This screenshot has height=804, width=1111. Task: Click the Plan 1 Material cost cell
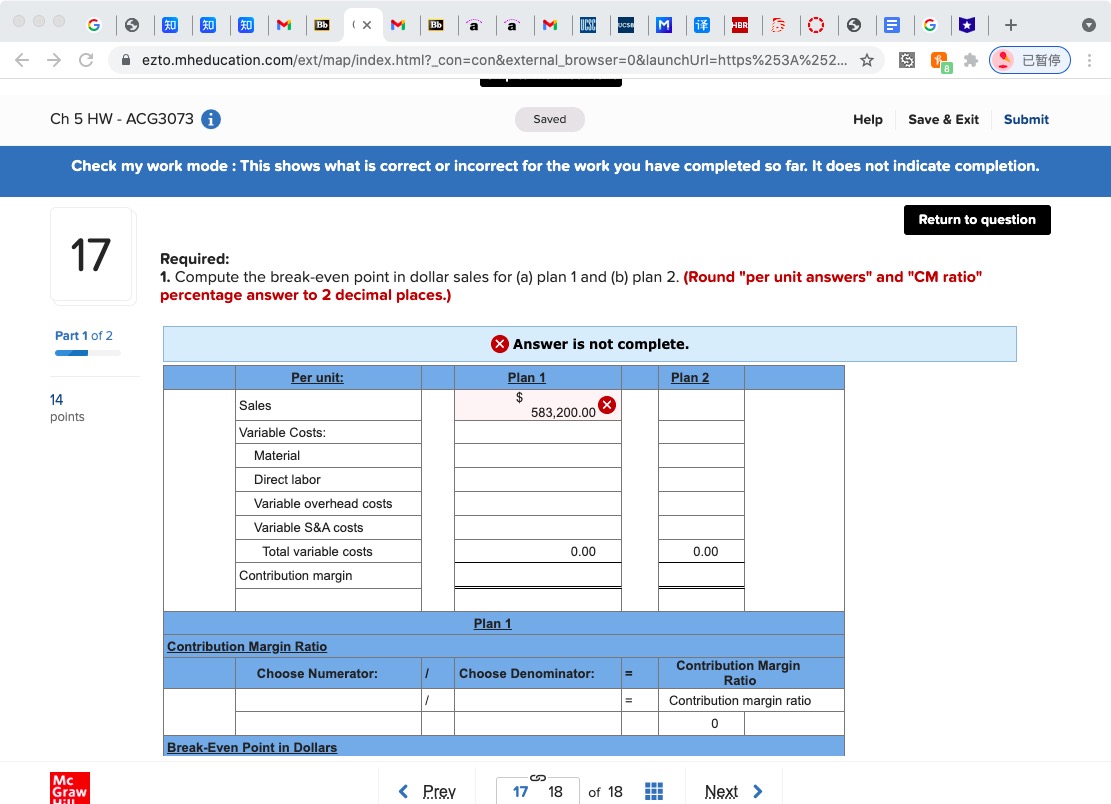coord(538,455)
